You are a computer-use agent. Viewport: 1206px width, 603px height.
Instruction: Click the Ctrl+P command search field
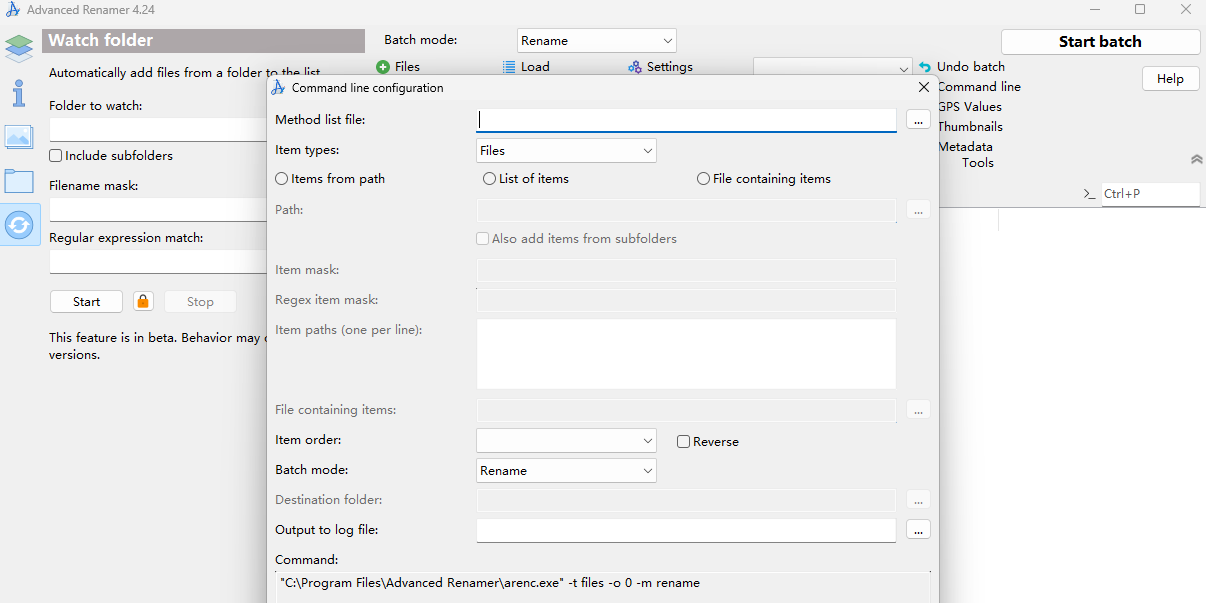1150,194
